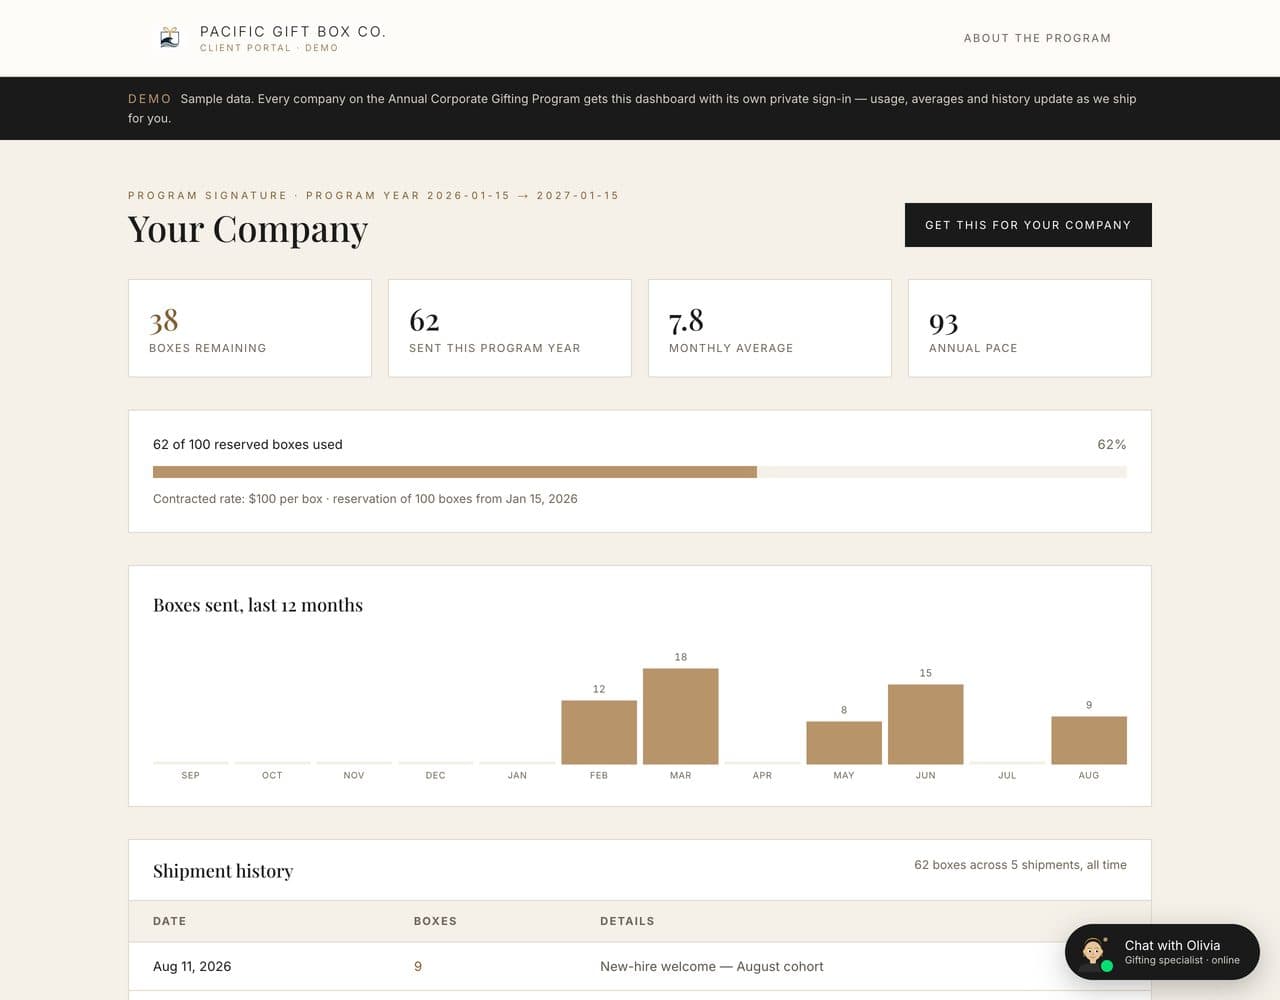Click the 'Contracted rate: $100 per box' line
The width and height of the screenshot is (1280, 1000).
[x=365, y=498]
